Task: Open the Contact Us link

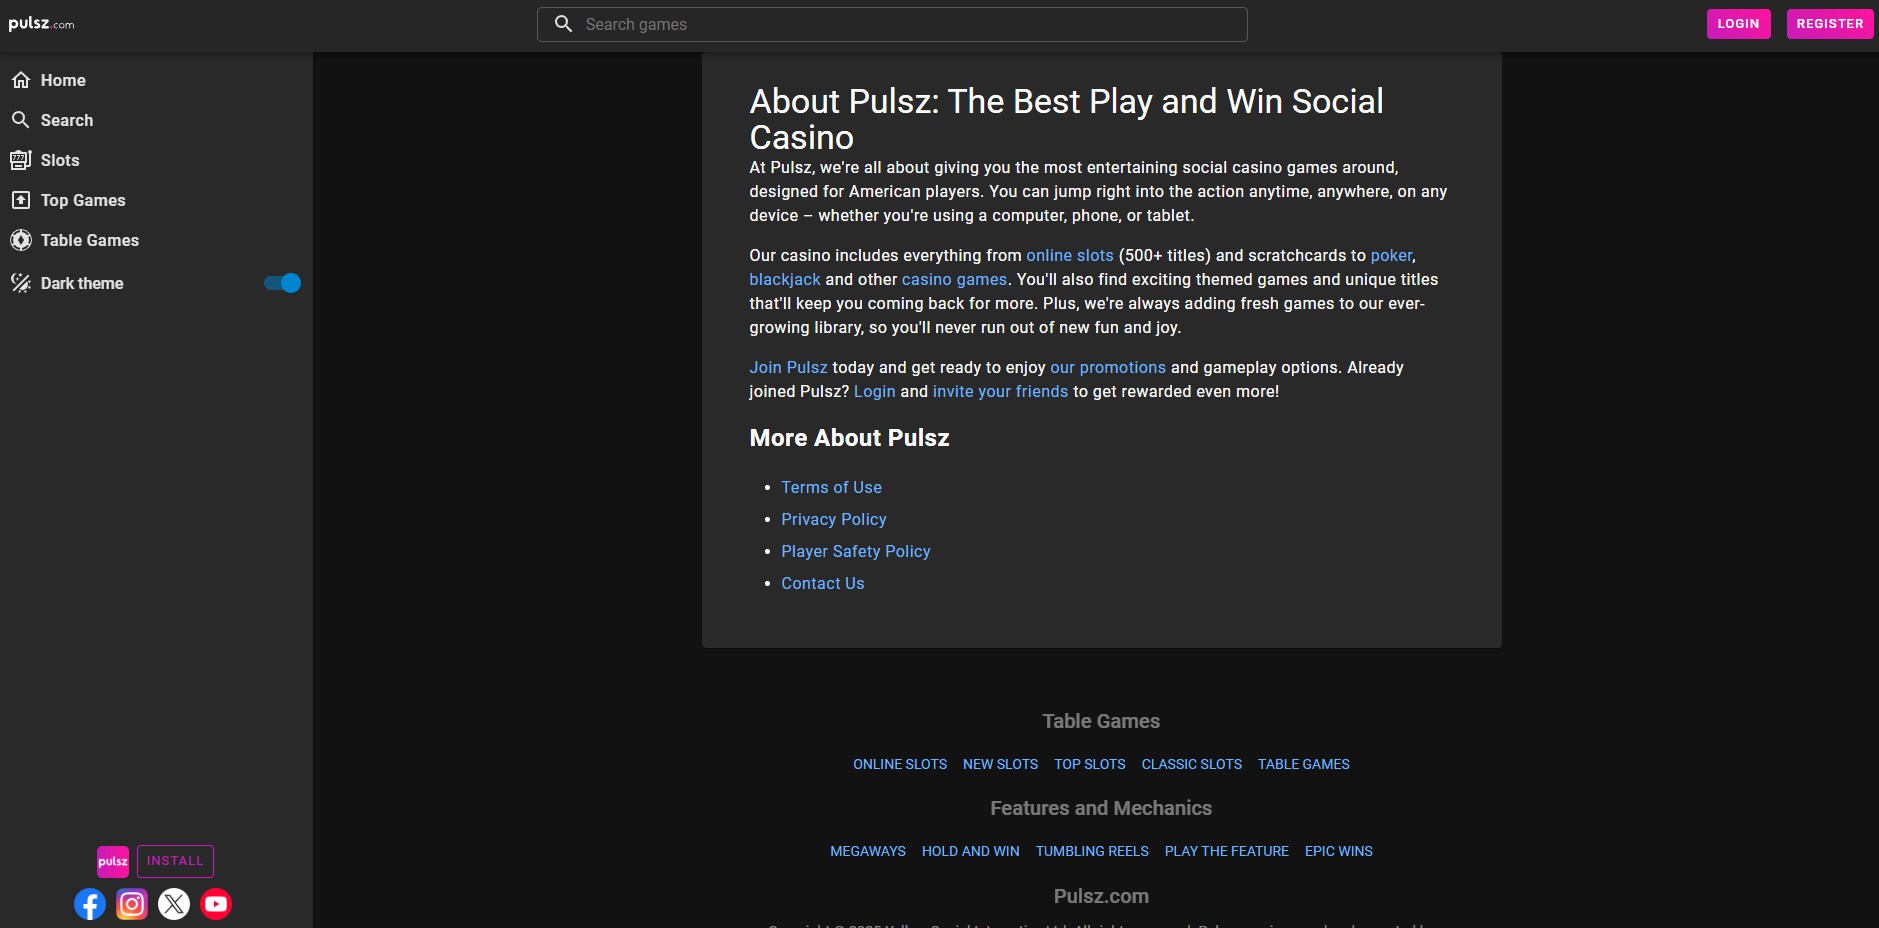Action: click(823, 583)
